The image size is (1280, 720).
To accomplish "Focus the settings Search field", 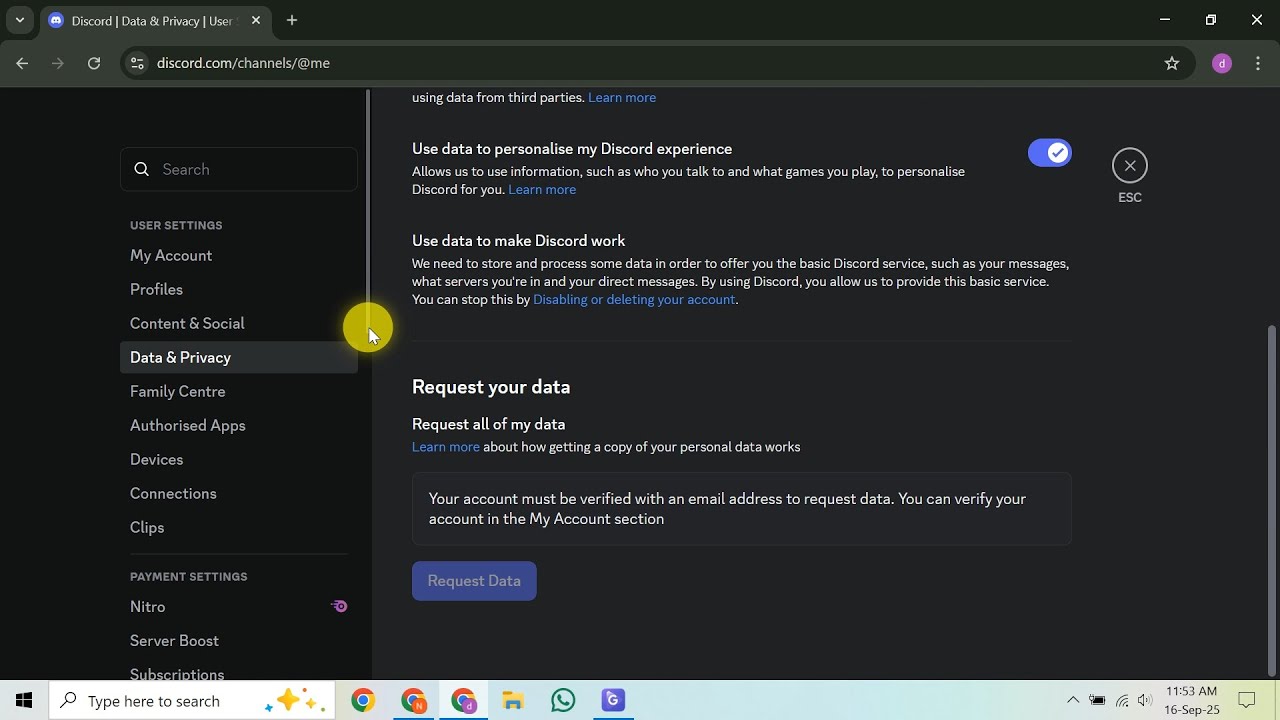I will [239, 169].
